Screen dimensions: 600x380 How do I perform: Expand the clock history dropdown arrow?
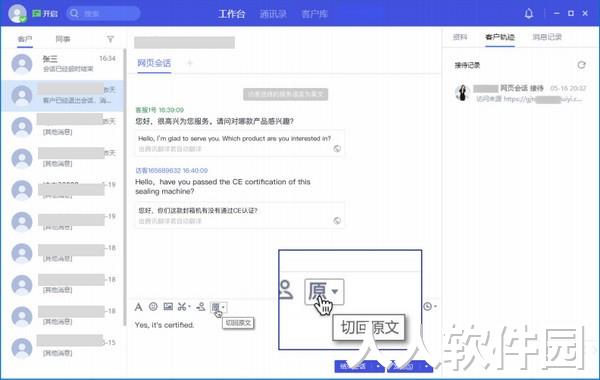[x=435, y=306]
